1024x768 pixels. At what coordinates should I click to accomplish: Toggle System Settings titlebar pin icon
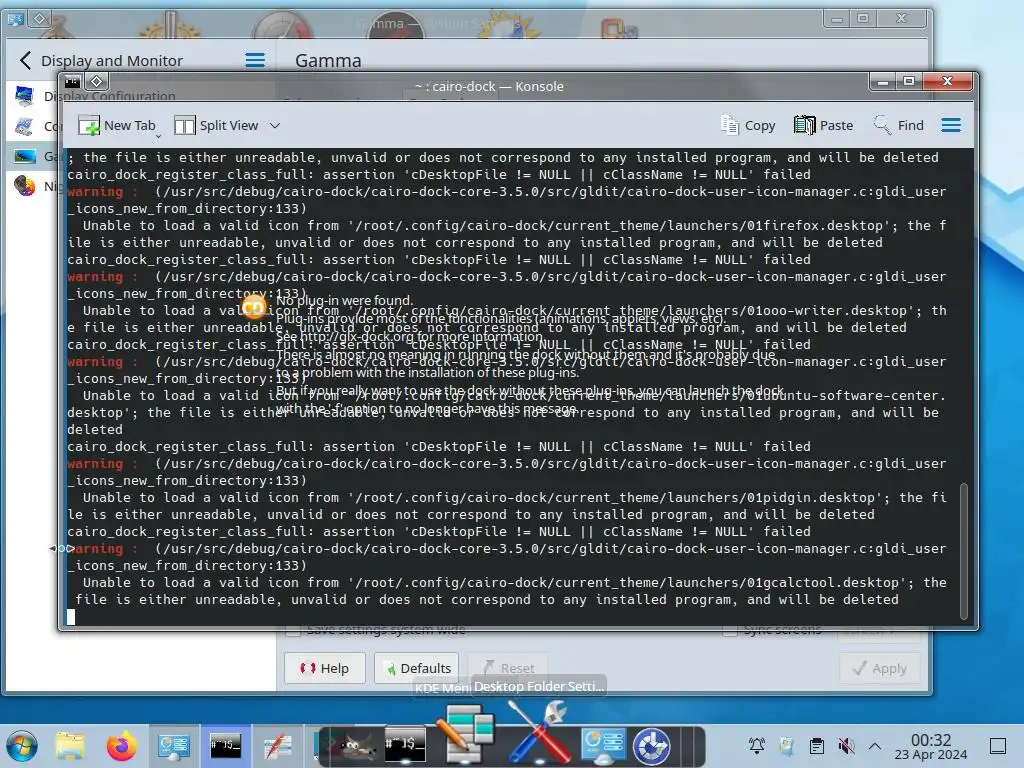[x=40, y=19]
